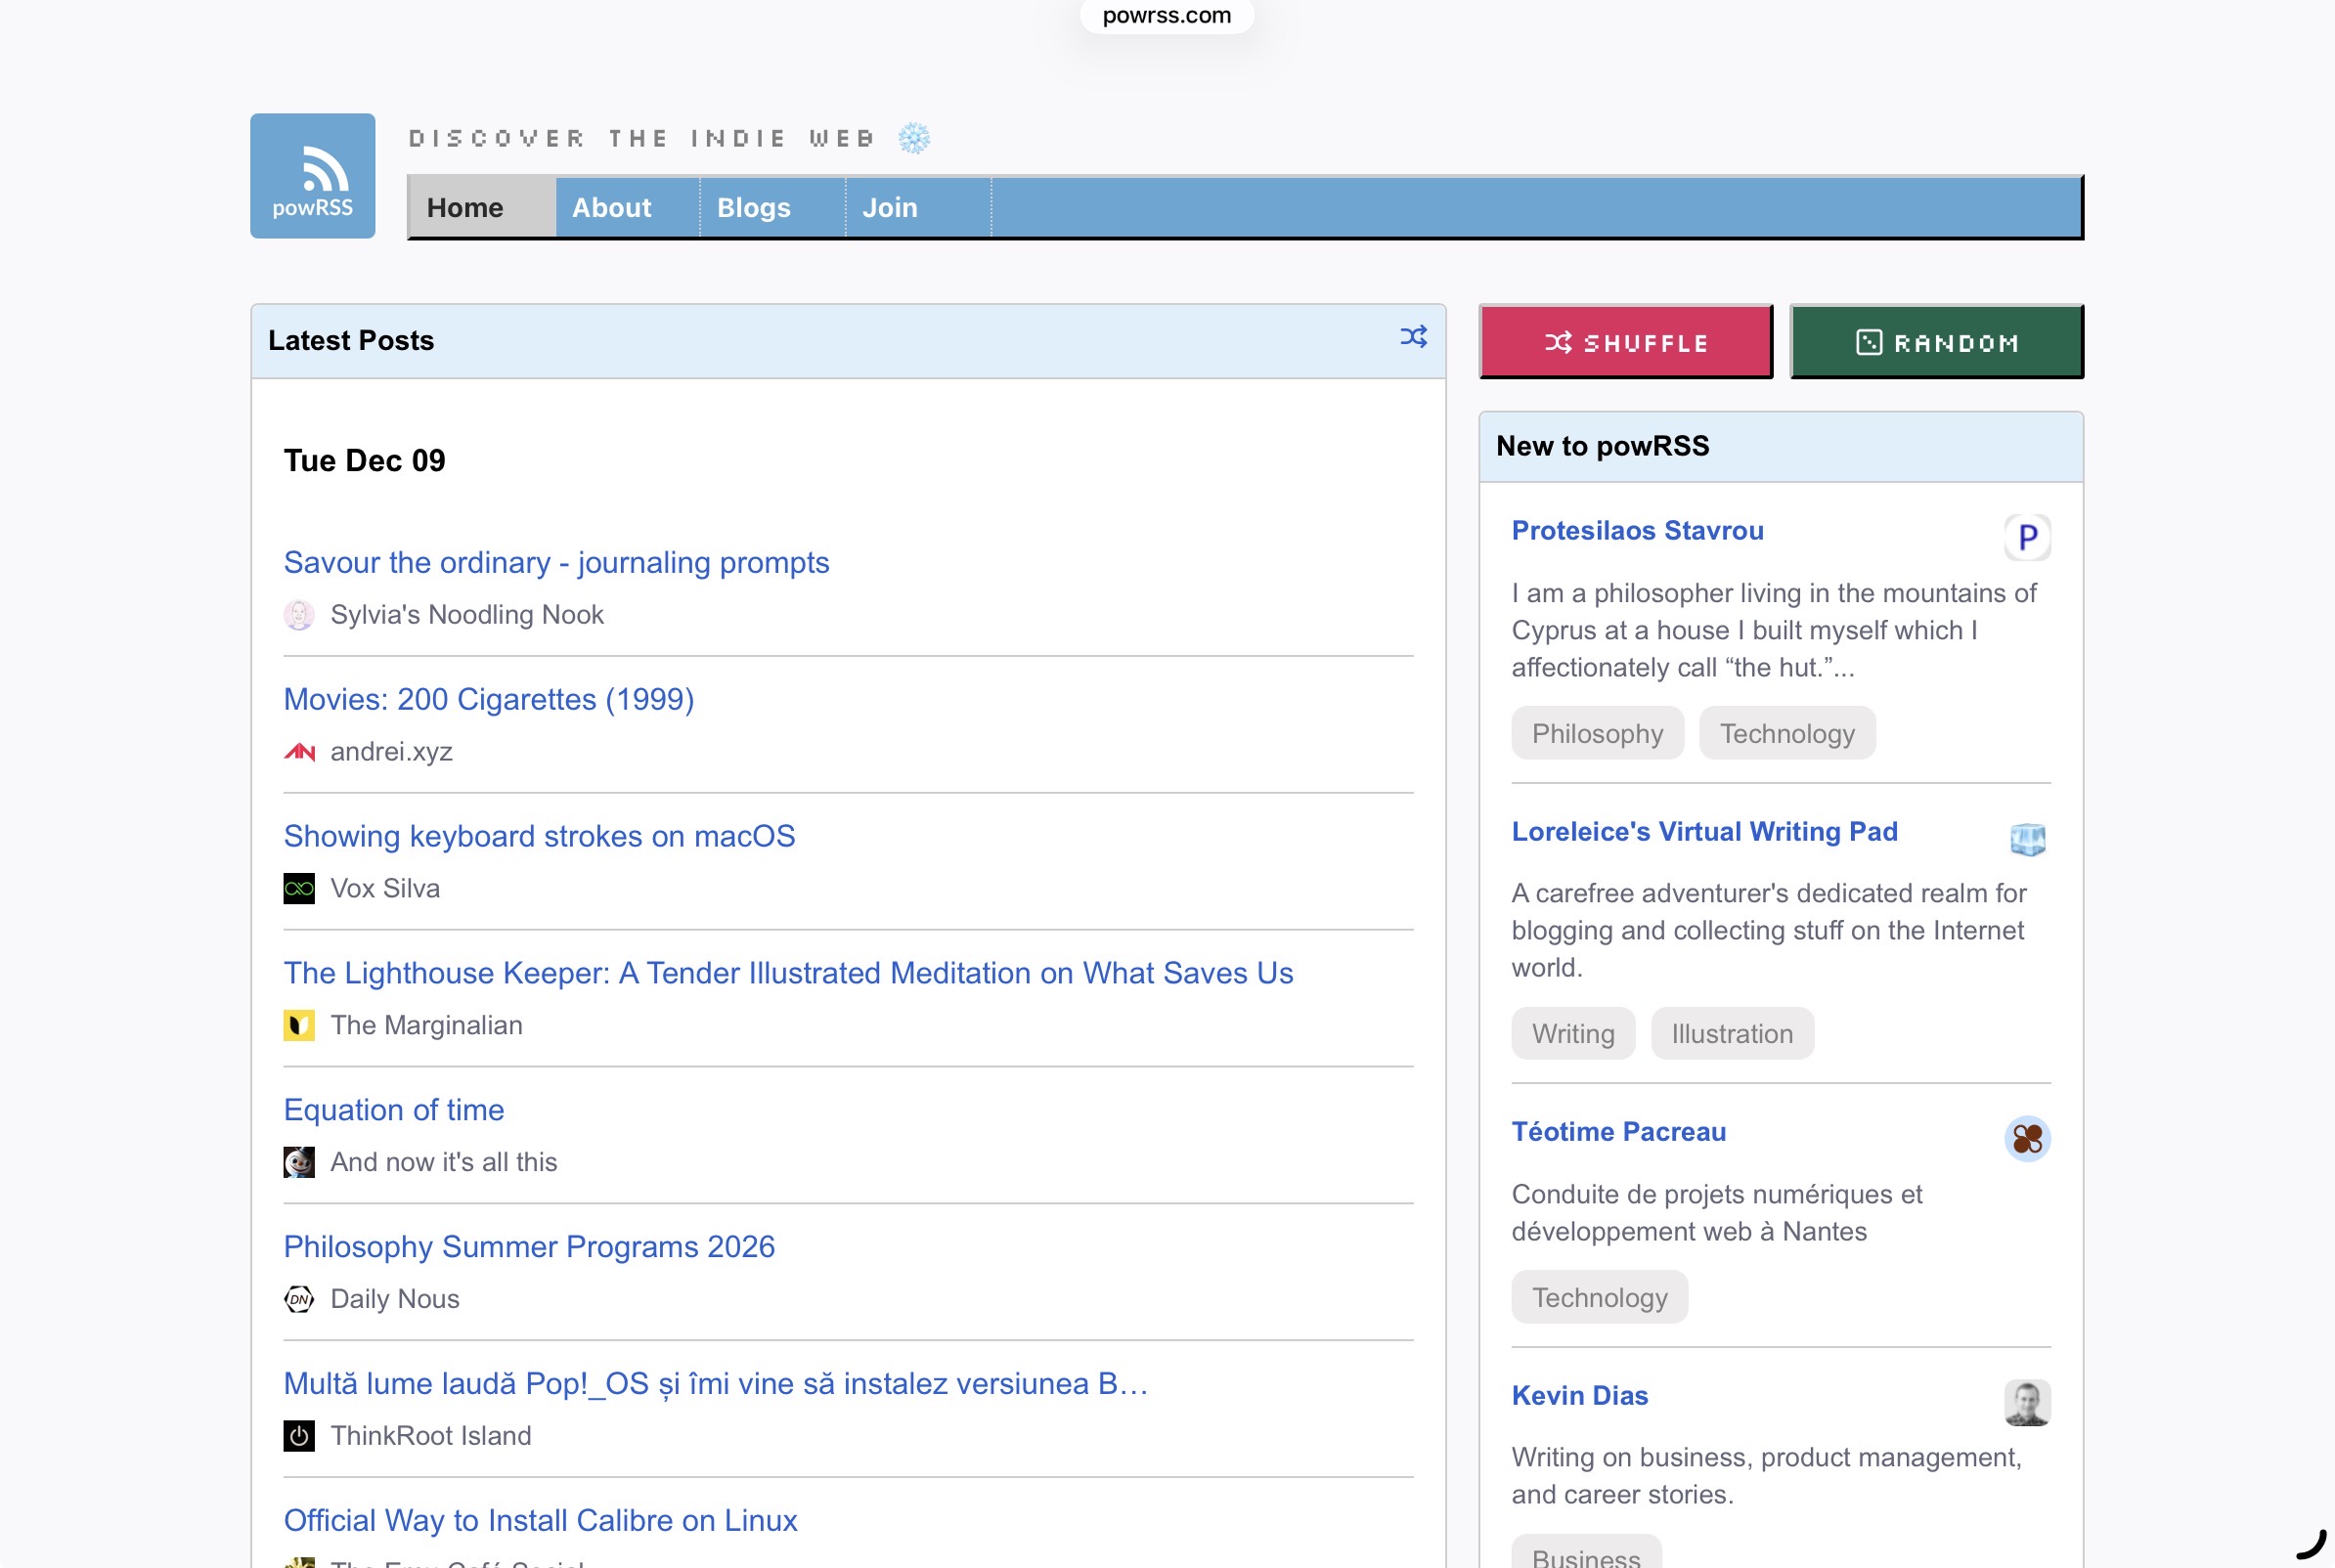The image size is (2335, 1568).
Task: Visit Loreleice's Virtual Writing Pad link
Action: (1704, 832)
